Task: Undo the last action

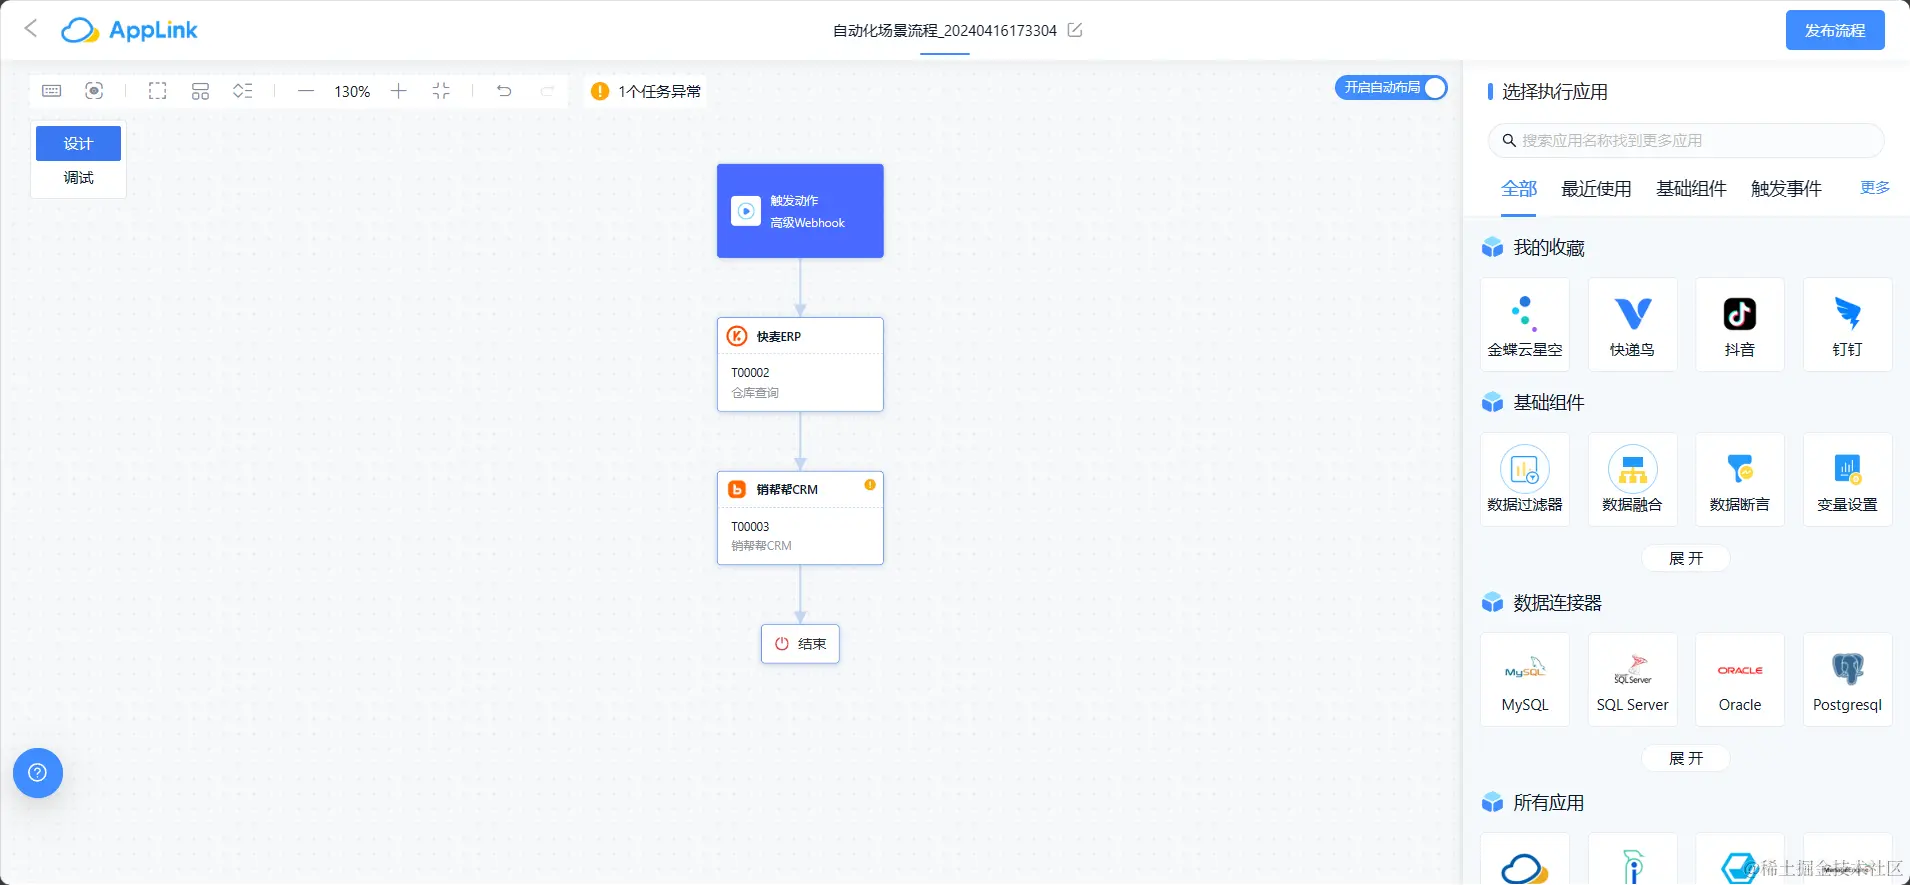Action: coord(504,91)
